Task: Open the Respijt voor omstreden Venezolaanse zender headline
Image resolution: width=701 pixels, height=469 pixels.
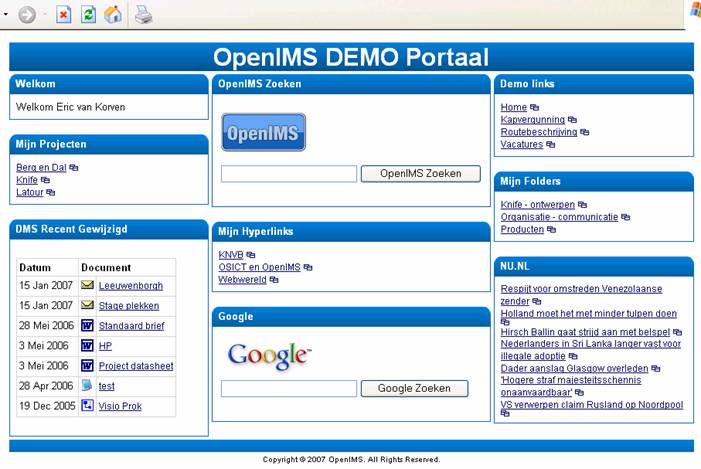Action: (x=581, y=295)
